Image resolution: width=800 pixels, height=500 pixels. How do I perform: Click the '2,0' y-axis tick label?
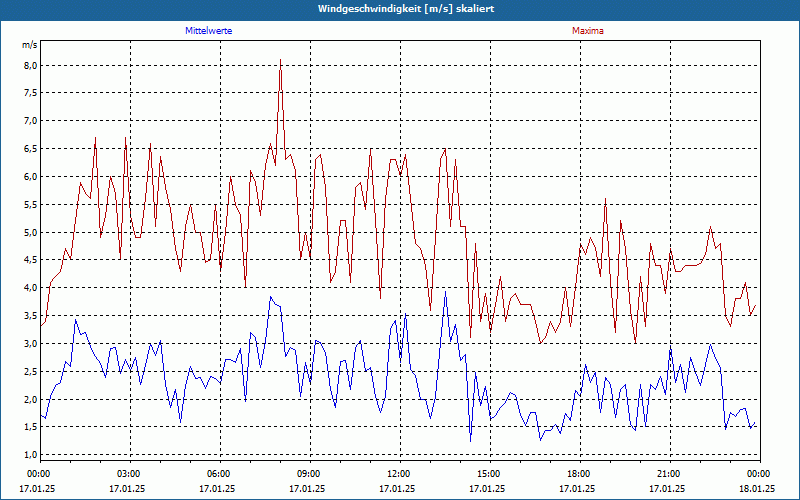pos(30,399)
